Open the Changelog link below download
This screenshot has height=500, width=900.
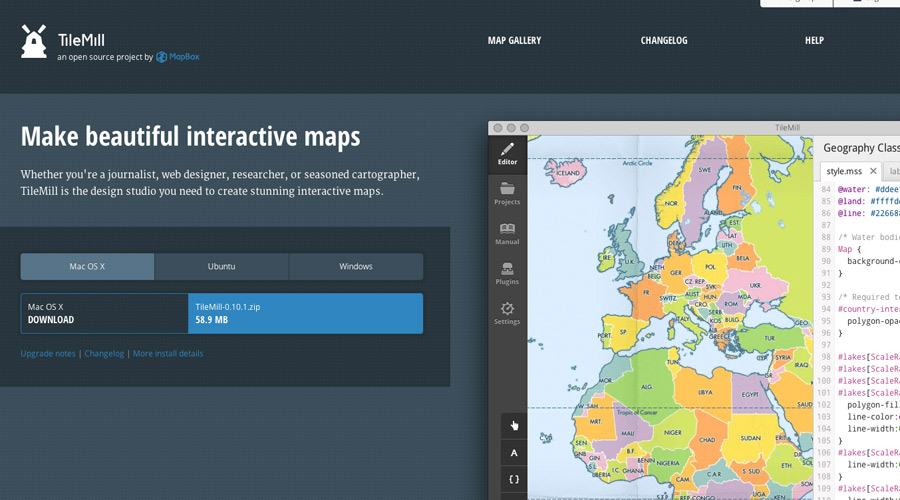point(104,354)
